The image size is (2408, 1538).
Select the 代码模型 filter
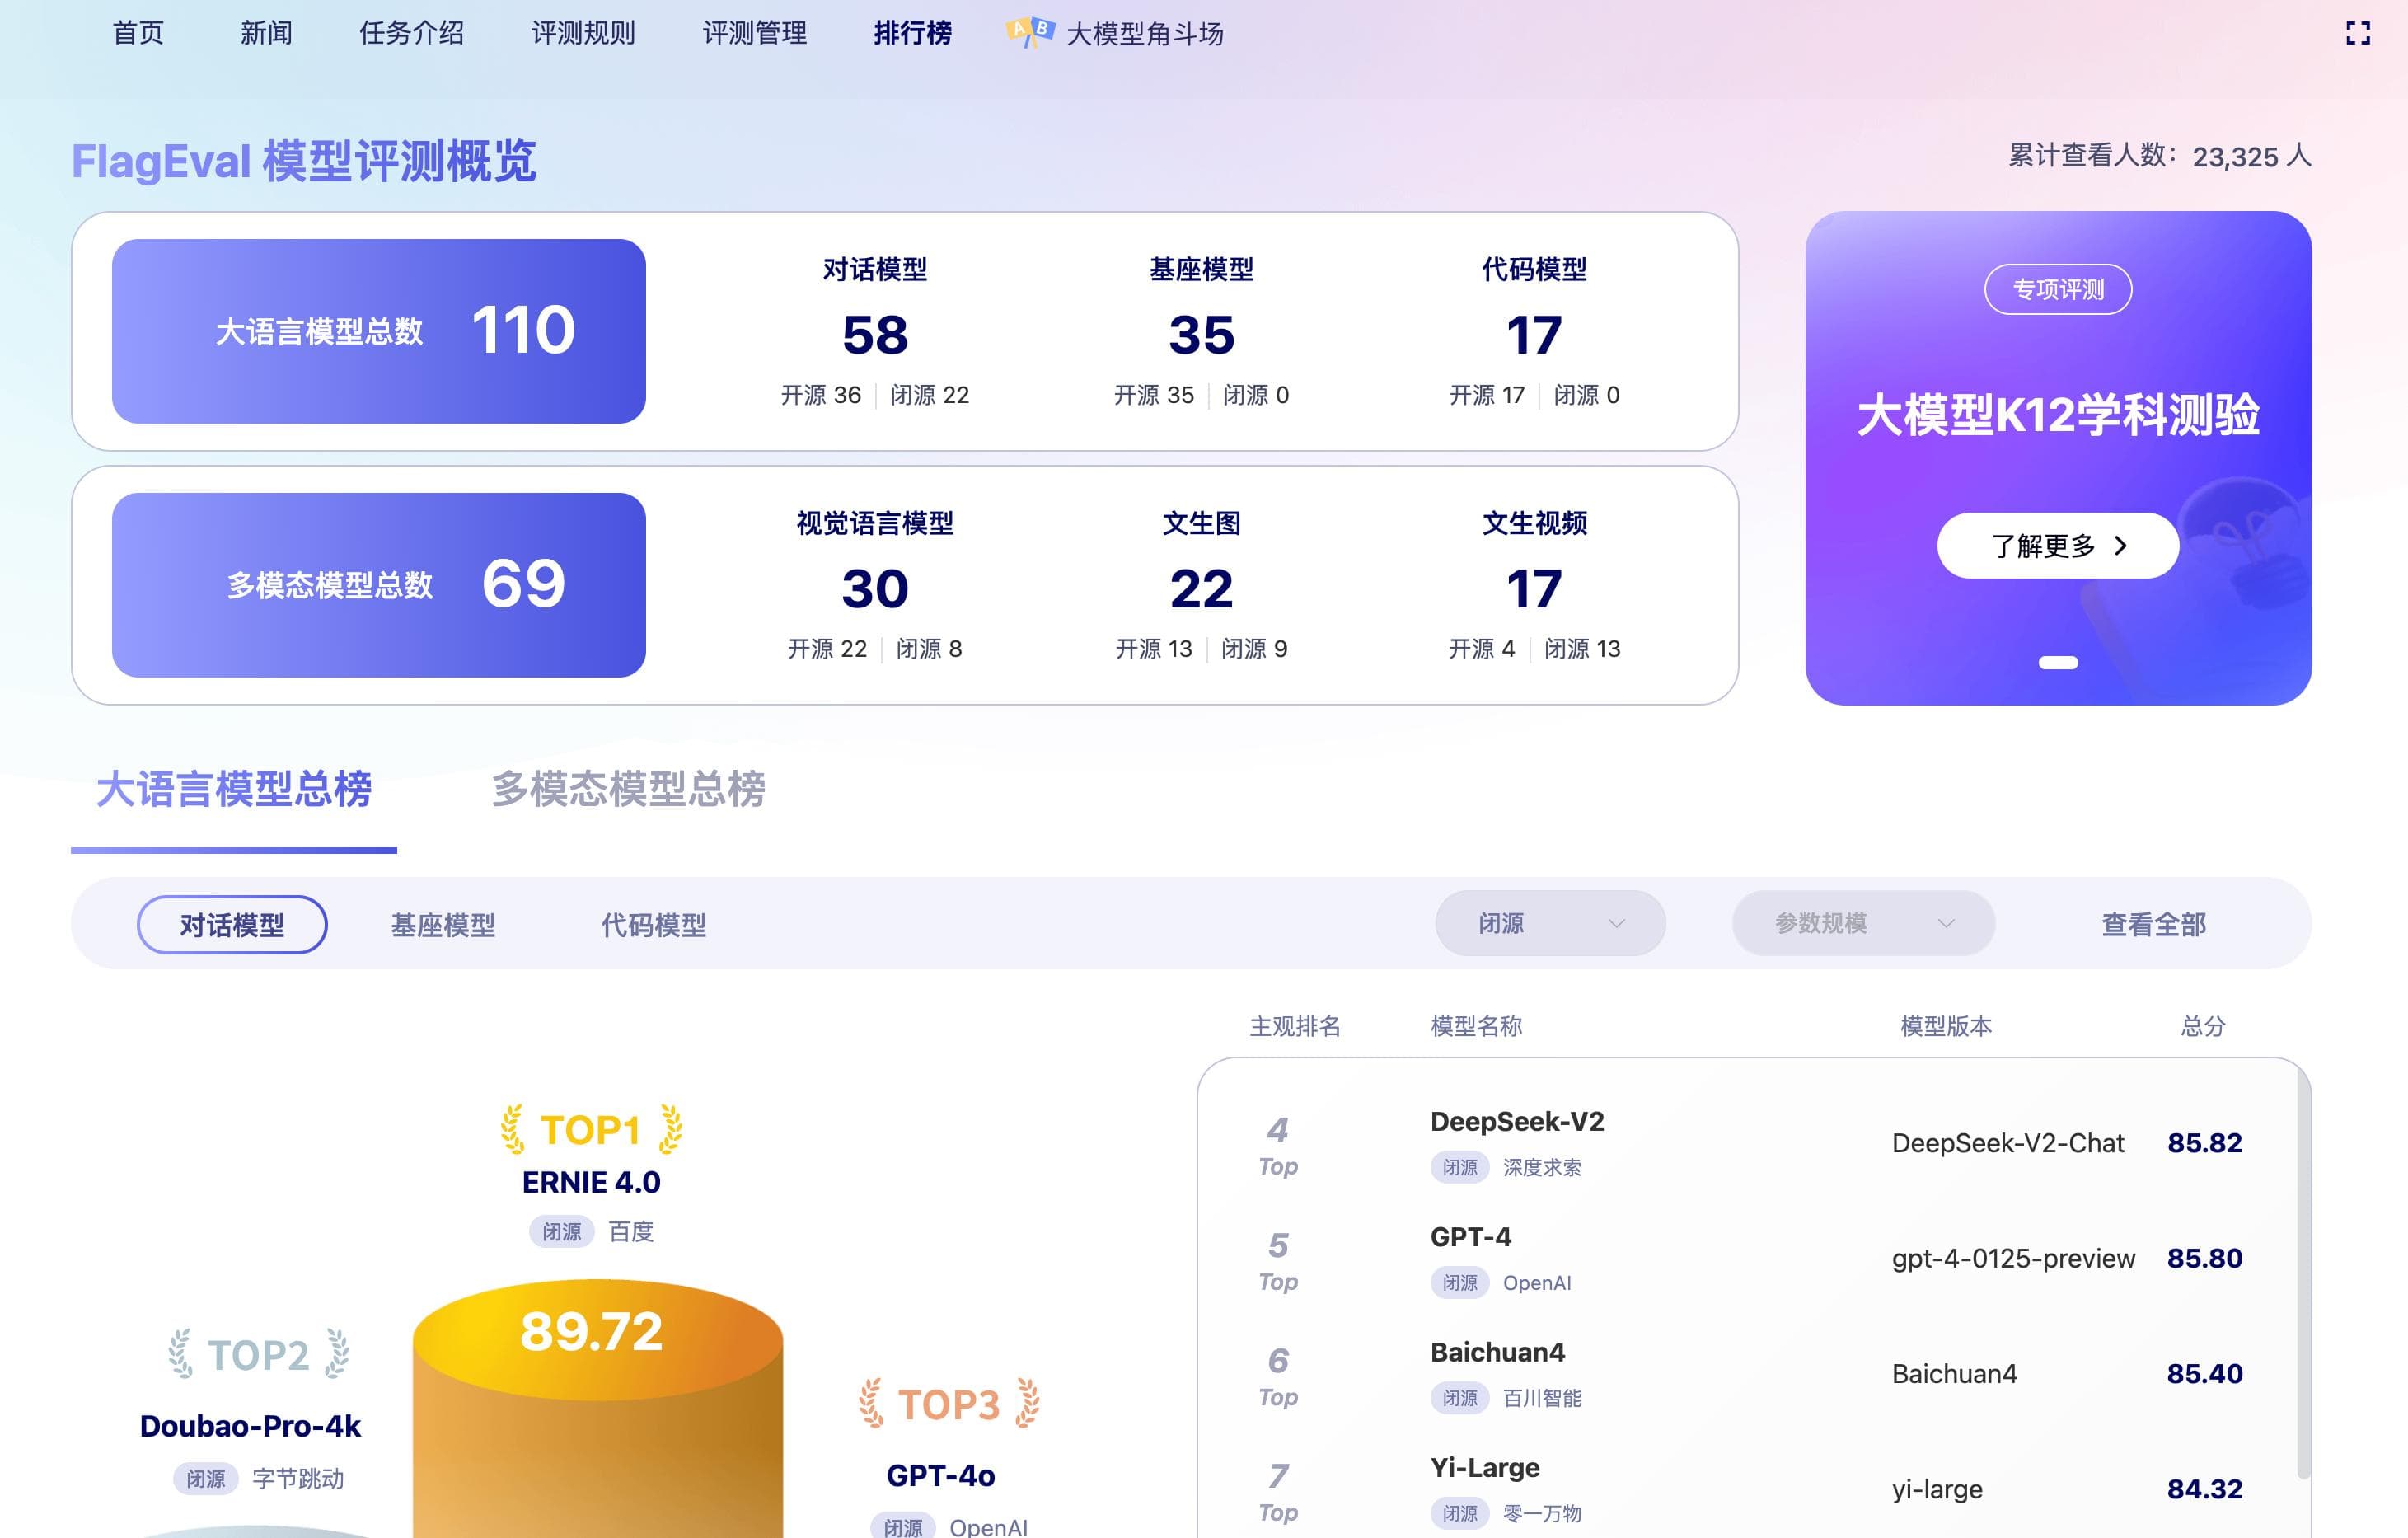(x=653, y=925)
